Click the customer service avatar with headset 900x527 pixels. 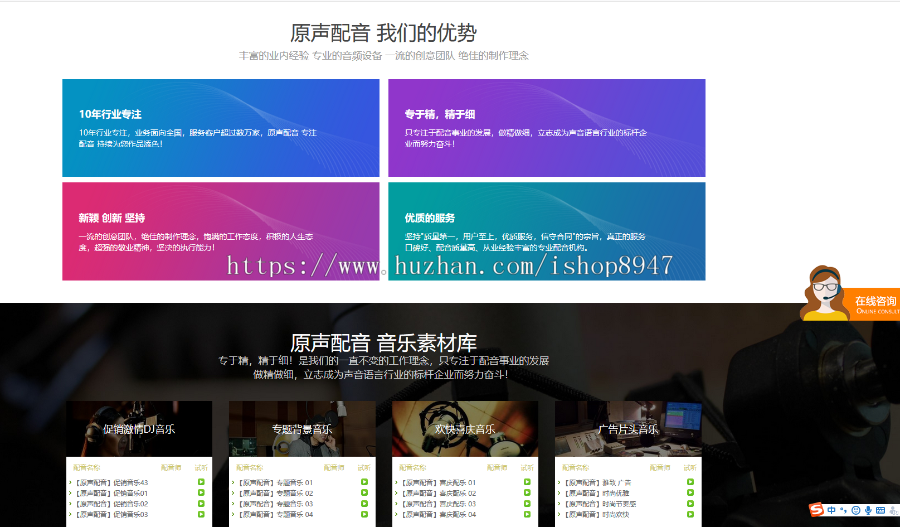click(x=824, y=293)
